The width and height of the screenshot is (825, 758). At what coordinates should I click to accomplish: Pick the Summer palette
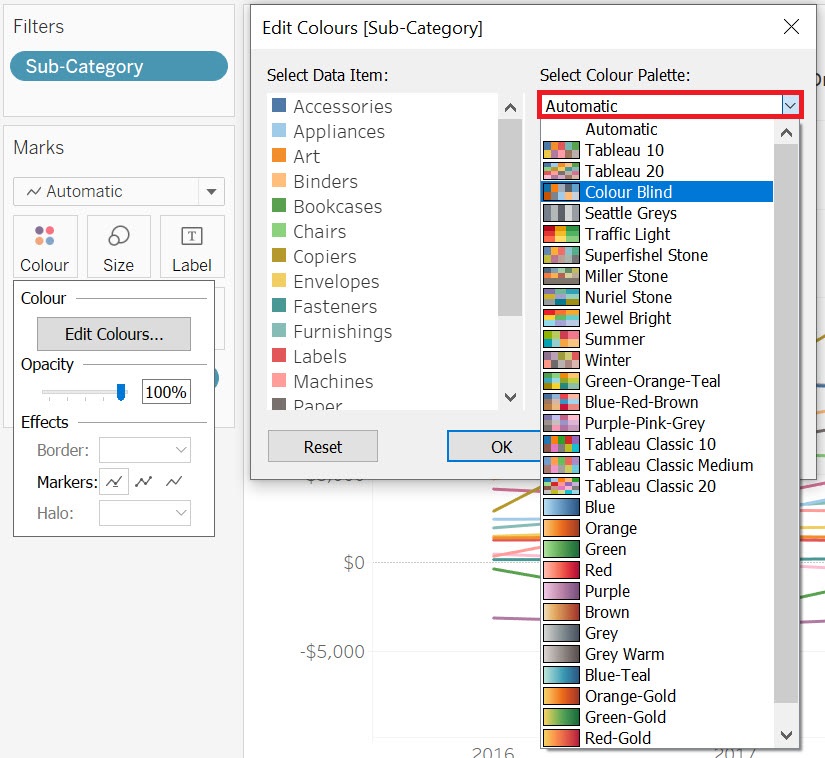(657, 339)
